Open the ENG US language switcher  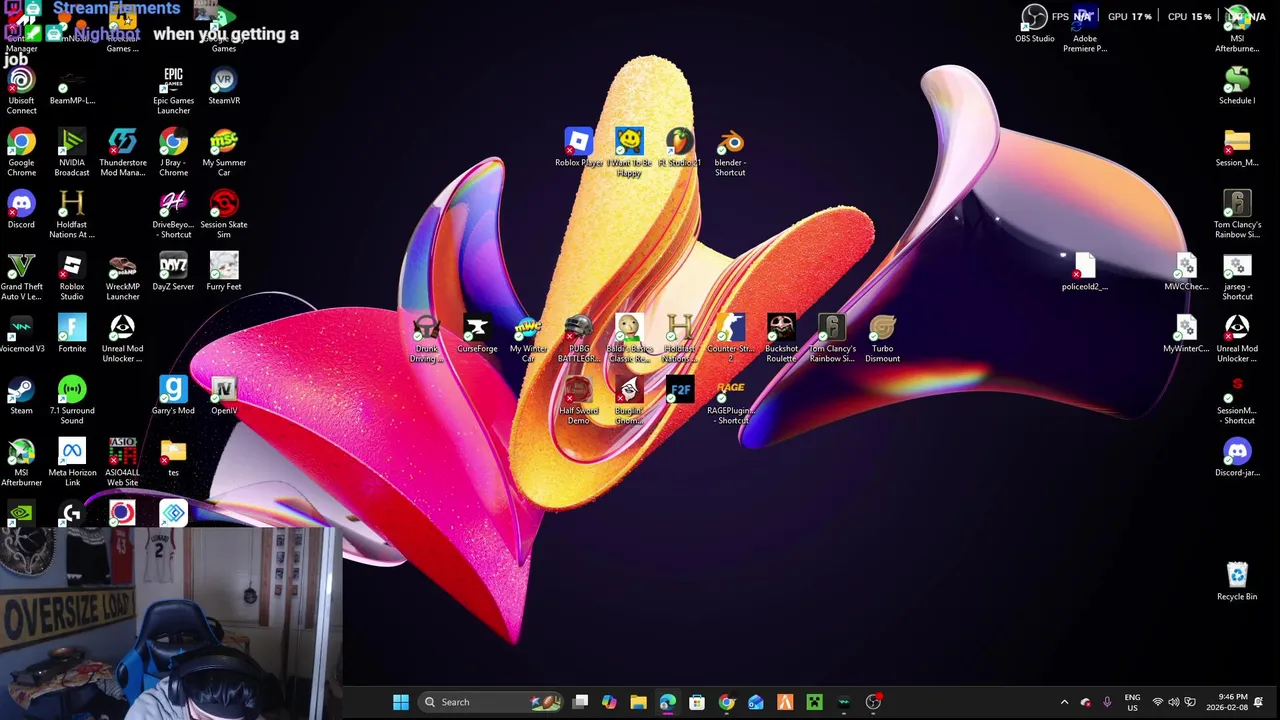coord(1132,702)
